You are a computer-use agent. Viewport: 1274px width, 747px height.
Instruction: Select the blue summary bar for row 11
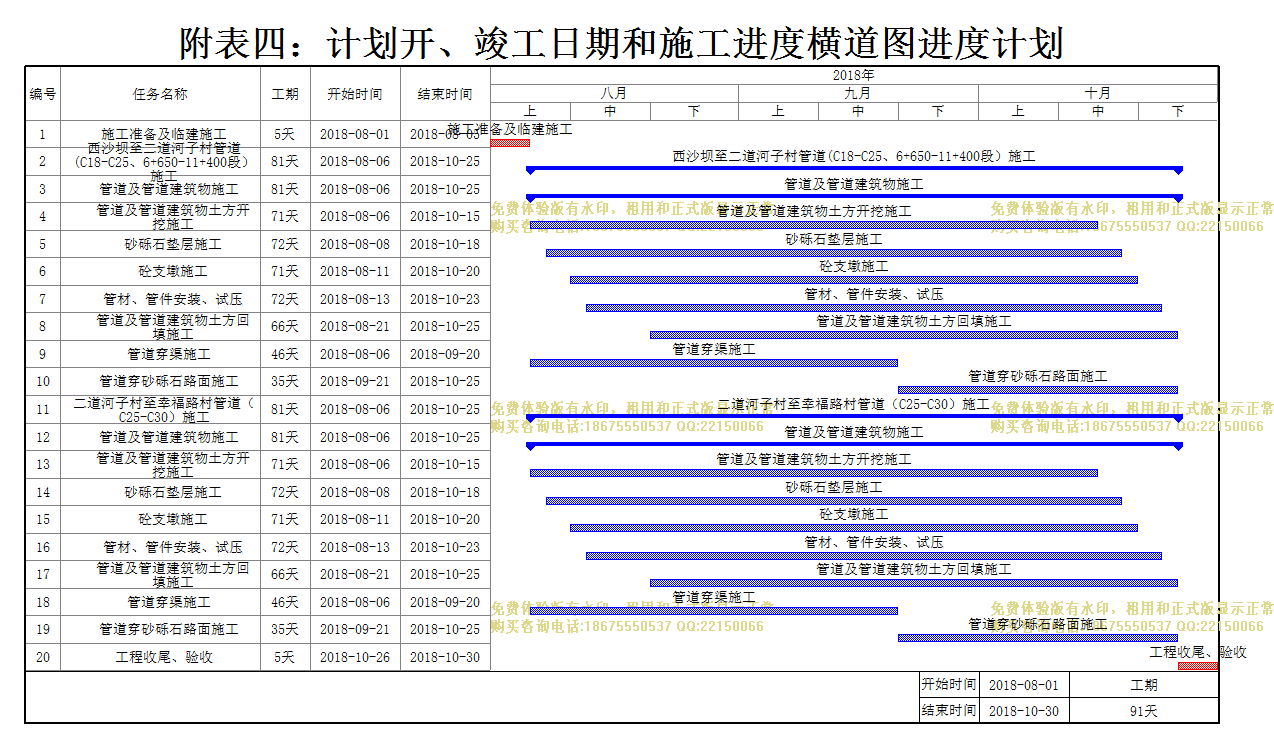(854, 417)
